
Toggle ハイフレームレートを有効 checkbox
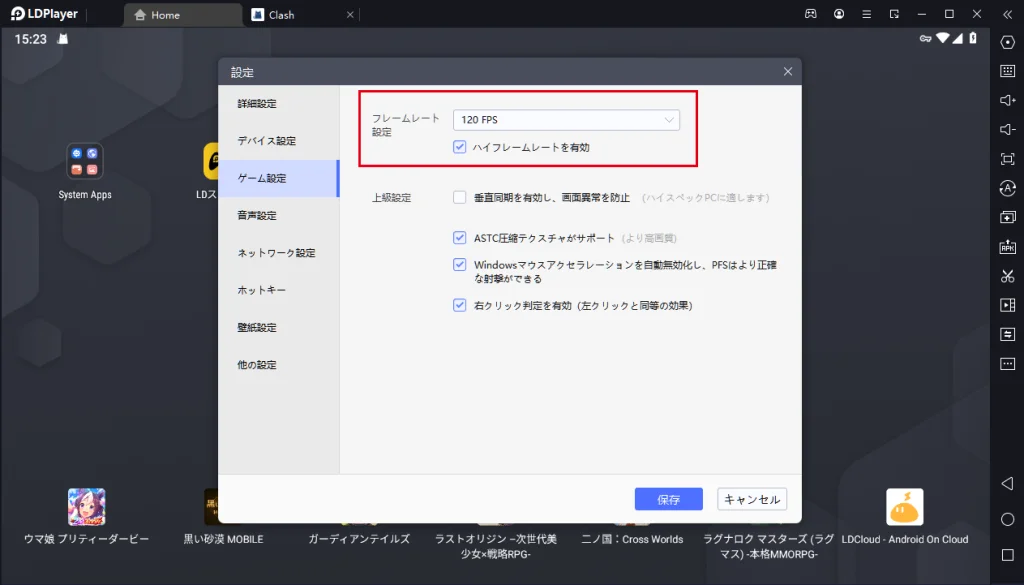click(460, 147)
